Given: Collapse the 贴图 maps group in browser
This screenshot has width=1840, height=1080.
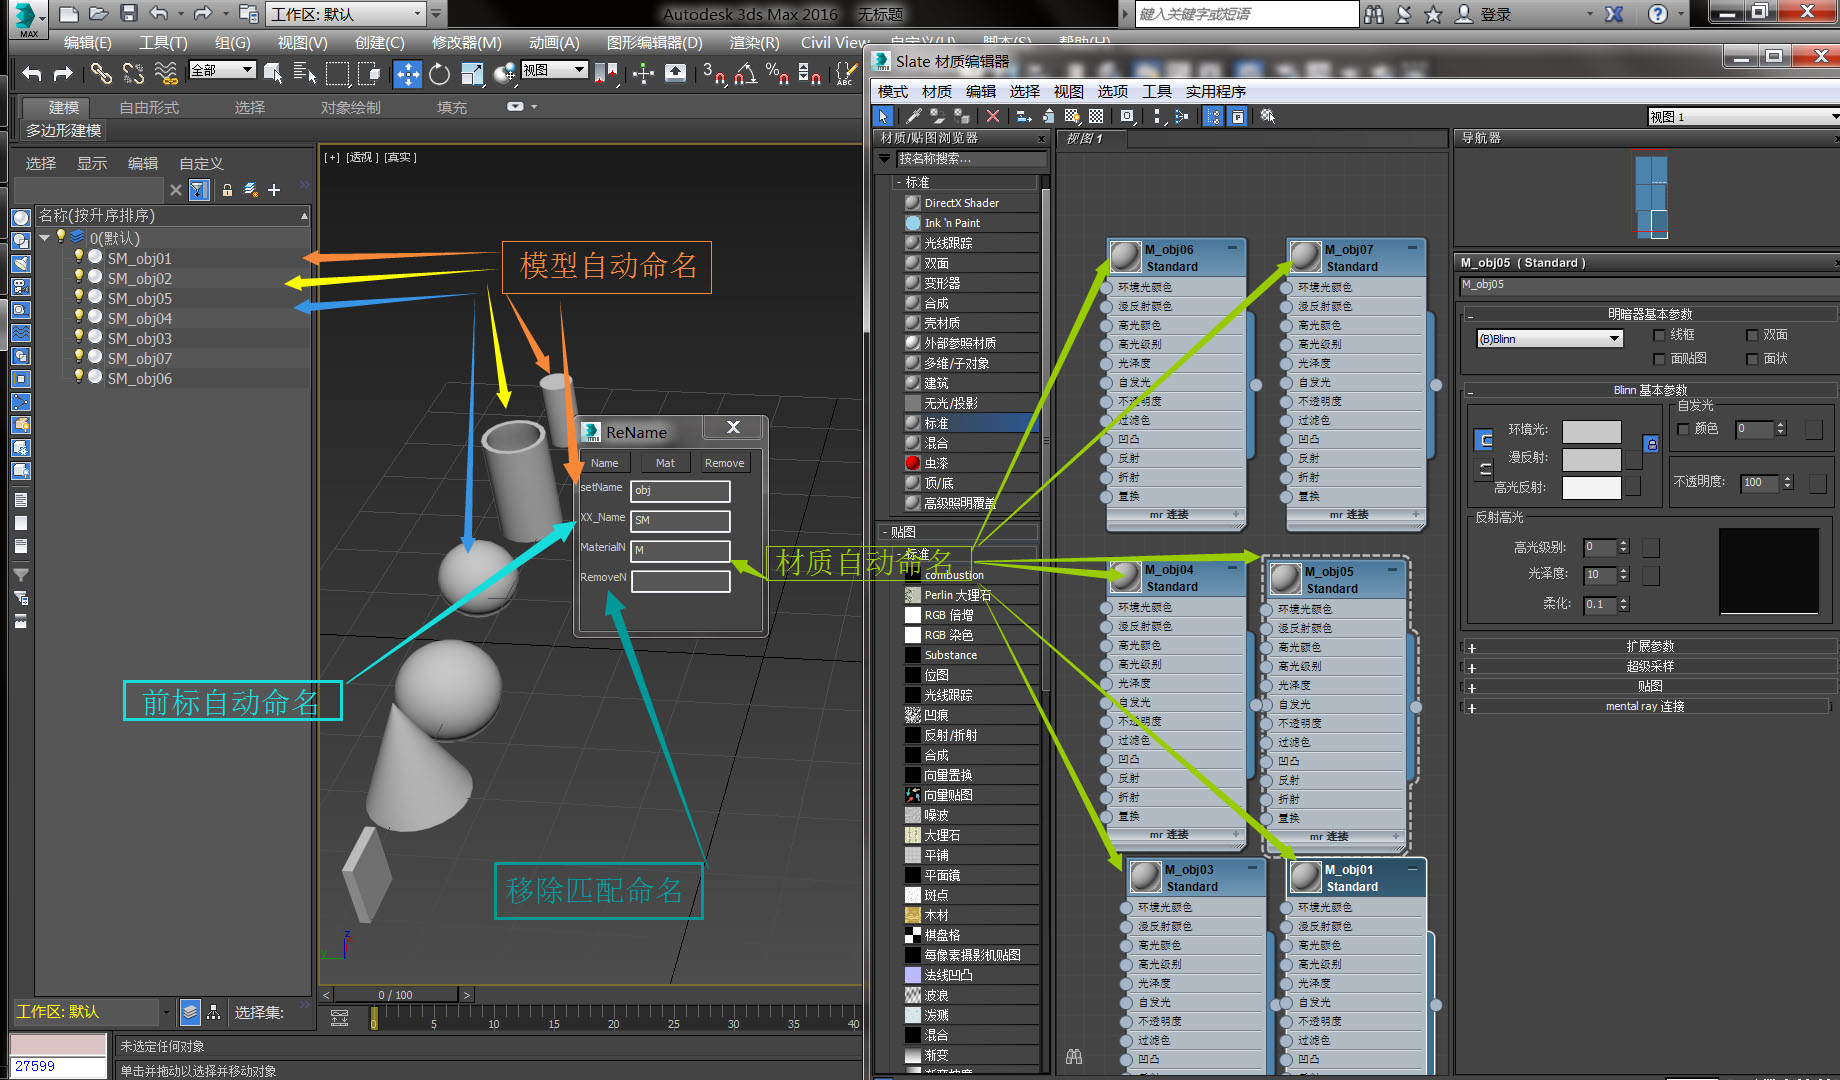Looking at the screenshot, I should (x=885, y=532).
